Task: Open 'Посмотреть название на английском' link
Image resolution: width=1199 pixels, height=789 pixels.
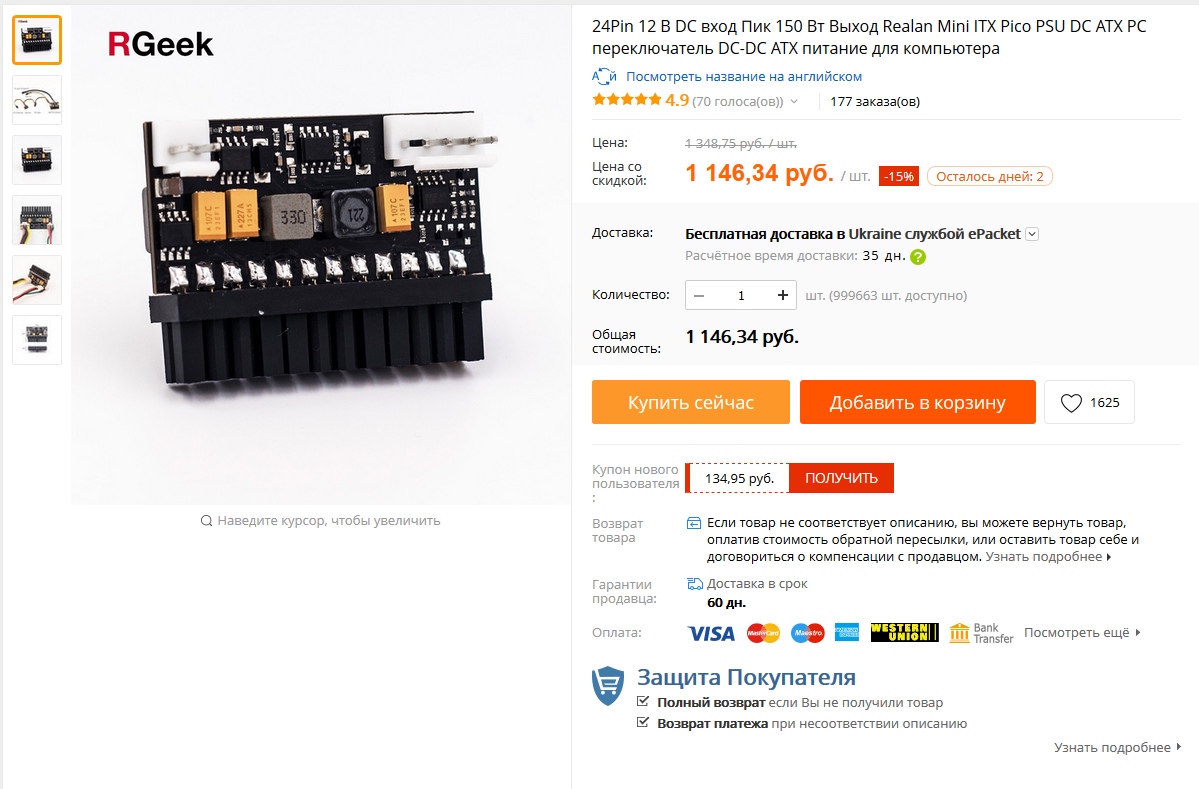Action: tap(743, 76)
